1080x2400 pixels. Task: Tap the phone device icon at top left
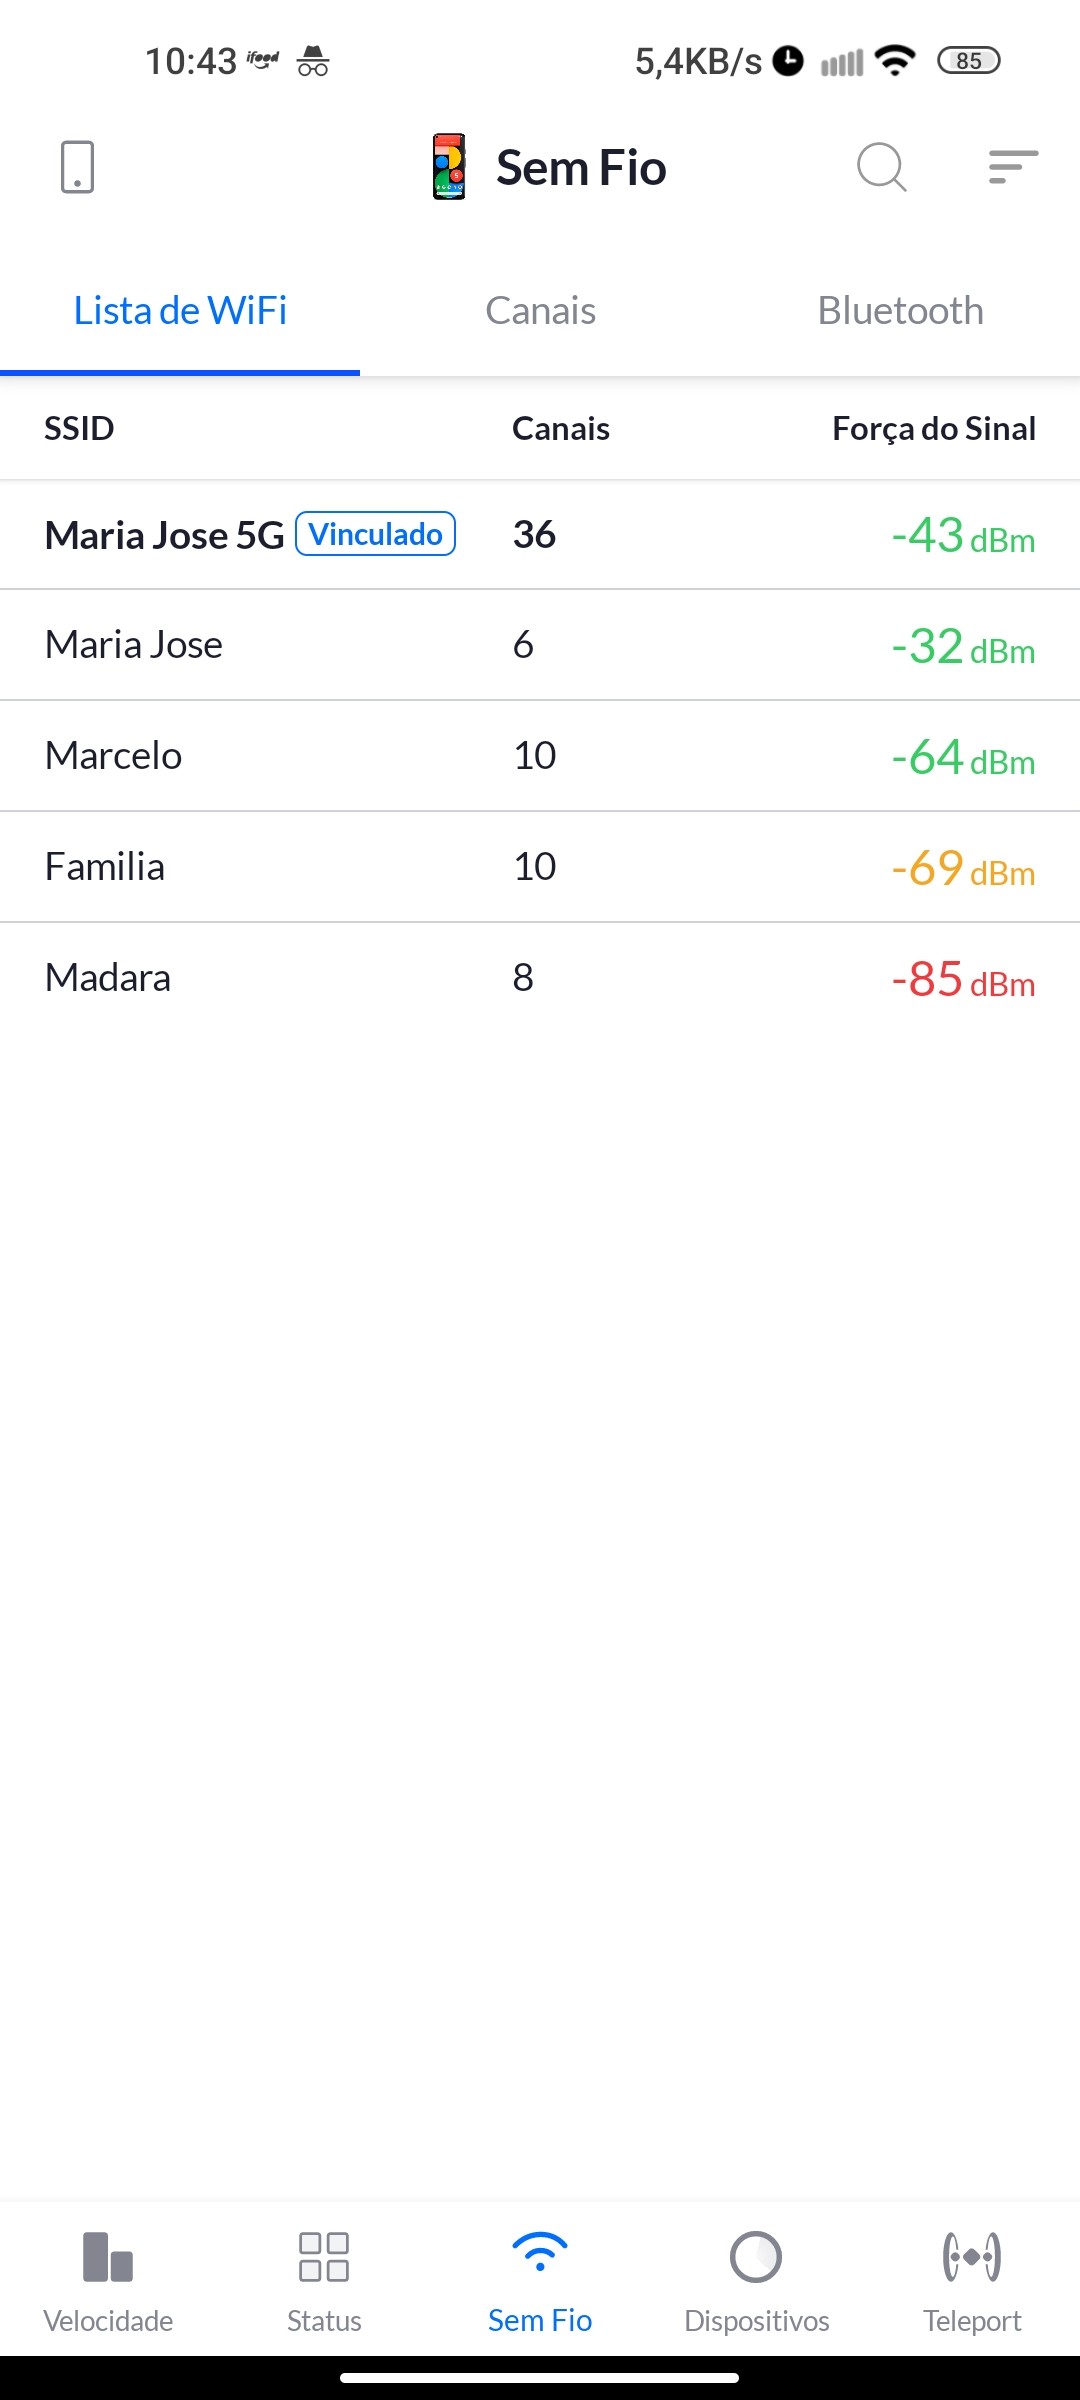pos(77,167)
